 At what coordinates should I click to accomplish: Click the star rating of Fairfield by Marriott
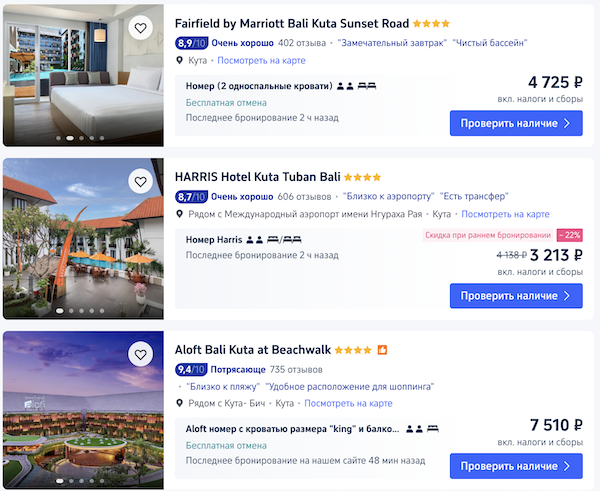pyautogui.click(x=431, y=23)
